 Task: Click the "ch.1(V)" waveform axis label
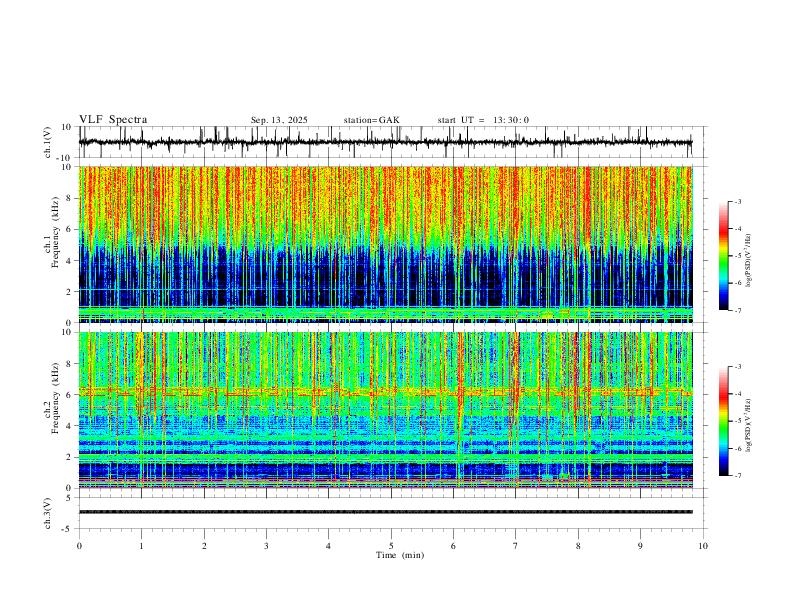[x=48, y=142]
